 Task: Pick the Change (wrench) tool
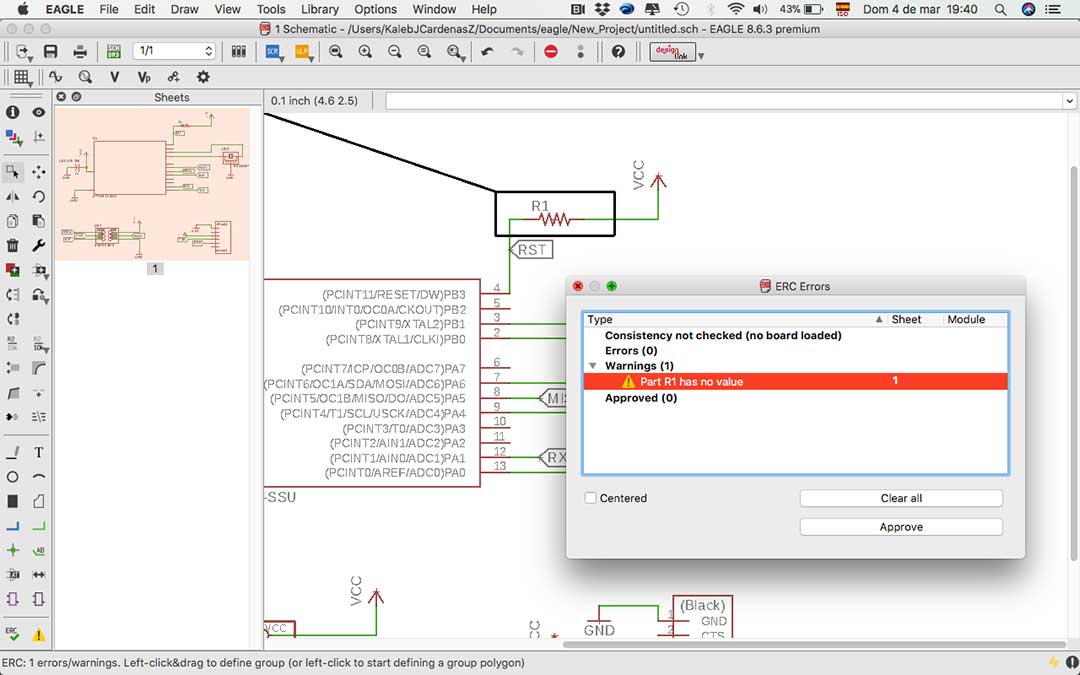point(39,245)
